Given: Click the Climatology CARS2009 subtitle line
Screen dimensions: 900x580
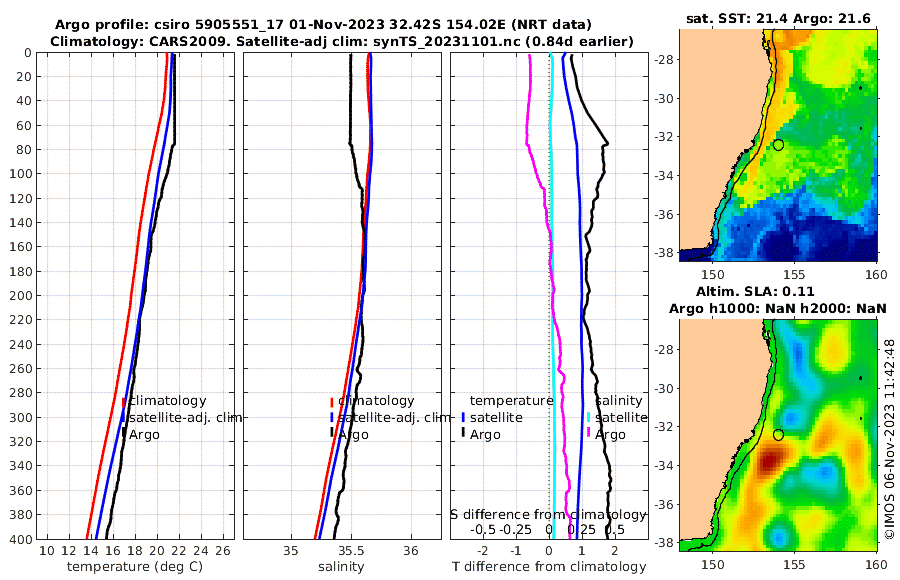Looking at the screenshot, I should pos(342,41).
